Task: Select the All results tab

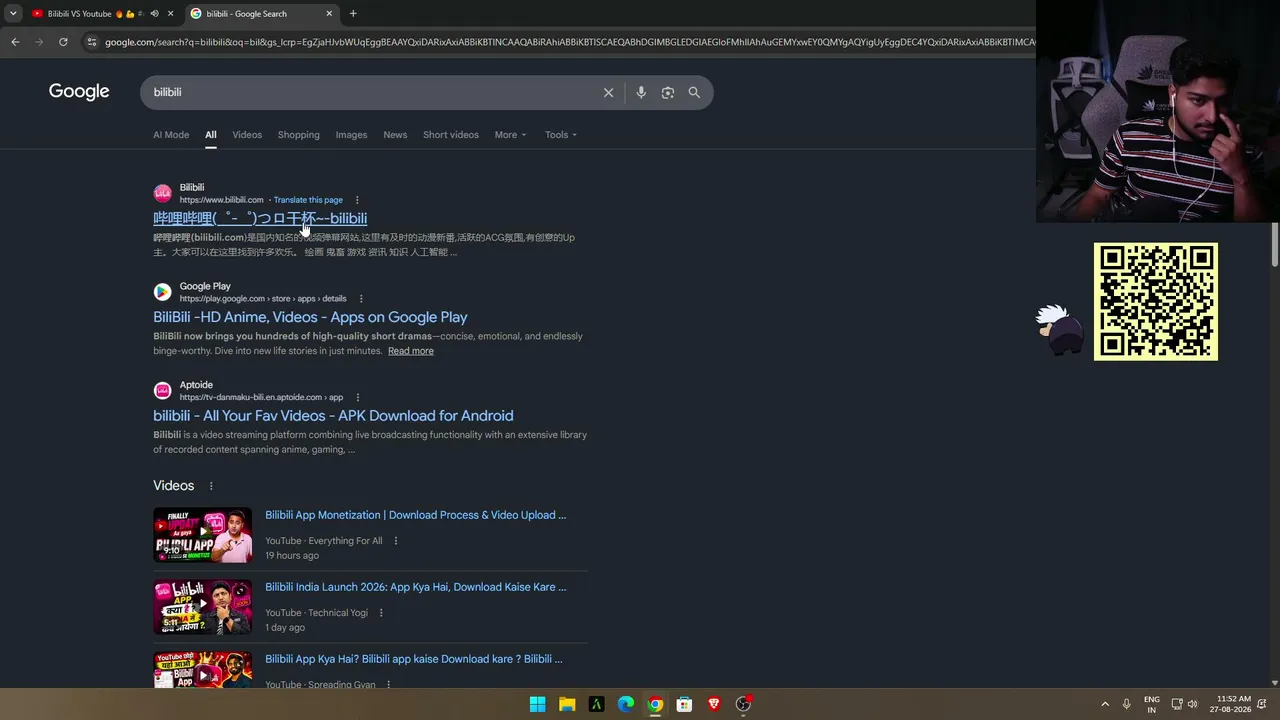Action: pos(211,135)
